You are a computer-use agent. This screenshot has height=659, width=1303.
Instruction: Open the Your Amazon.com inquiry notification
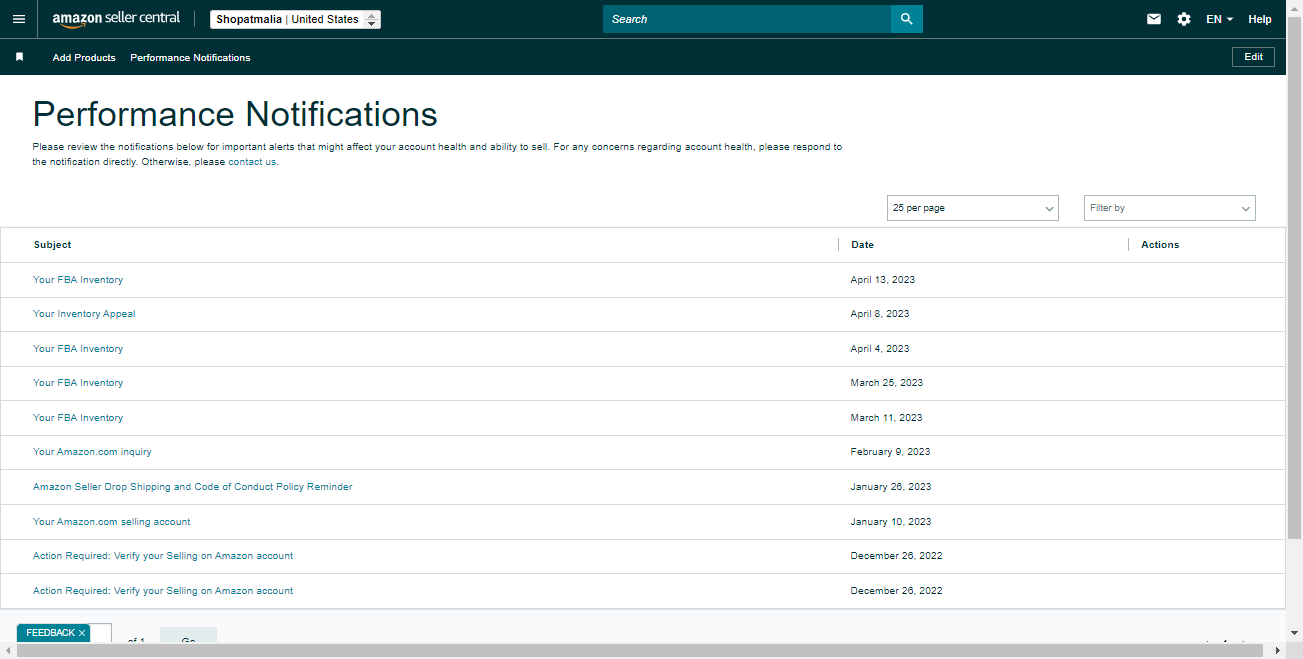tap(92, 452)
